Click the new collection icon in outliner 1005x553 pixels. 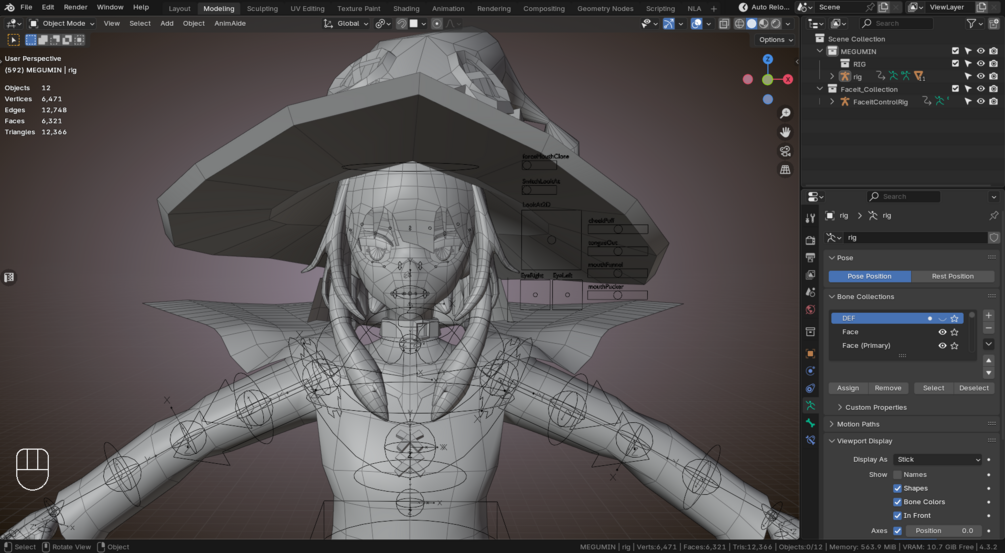[x=993, y=24]
